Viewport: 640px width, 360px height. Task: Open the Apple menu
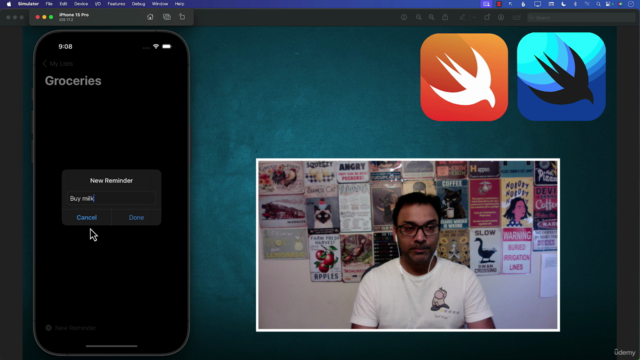(9, 4)
